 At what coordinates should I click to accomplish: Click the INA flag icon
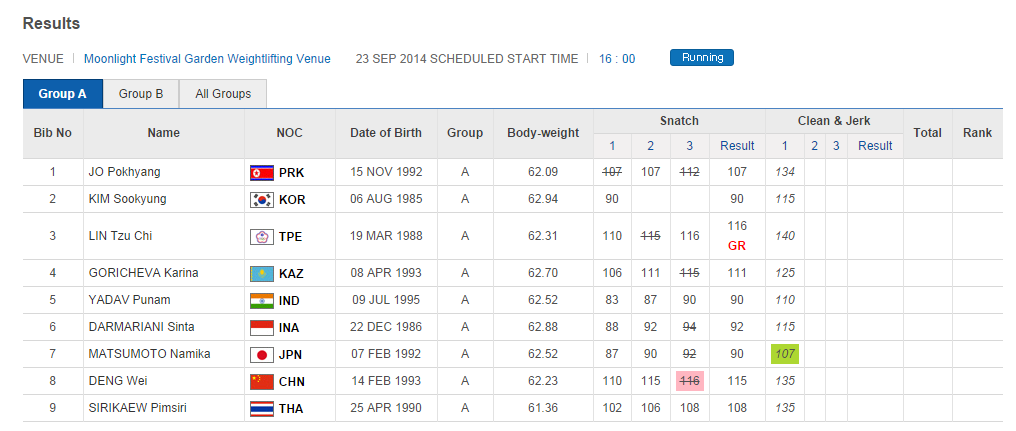(261, 328)
